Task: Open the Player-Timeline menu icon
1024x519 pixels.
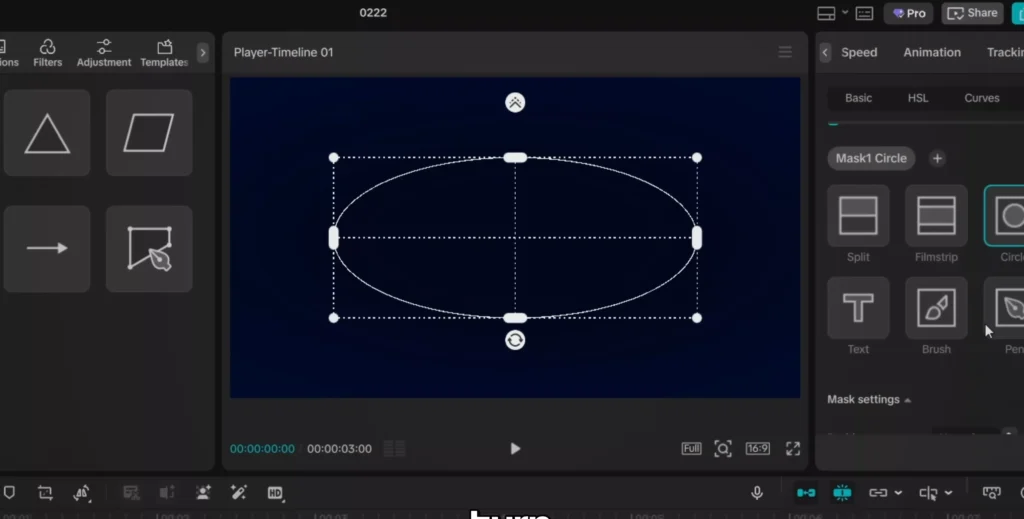Action: (x=785, y=52)
